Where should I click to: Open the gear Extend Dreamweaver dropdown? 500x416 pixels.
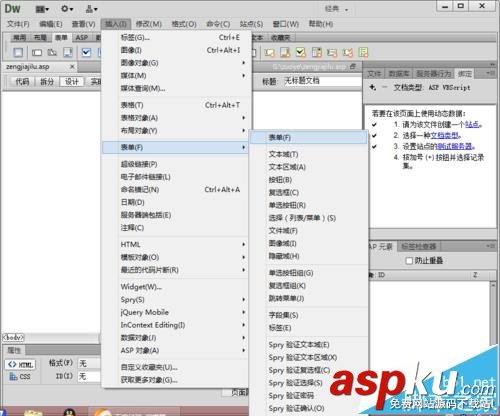click(x=67, y=9)
